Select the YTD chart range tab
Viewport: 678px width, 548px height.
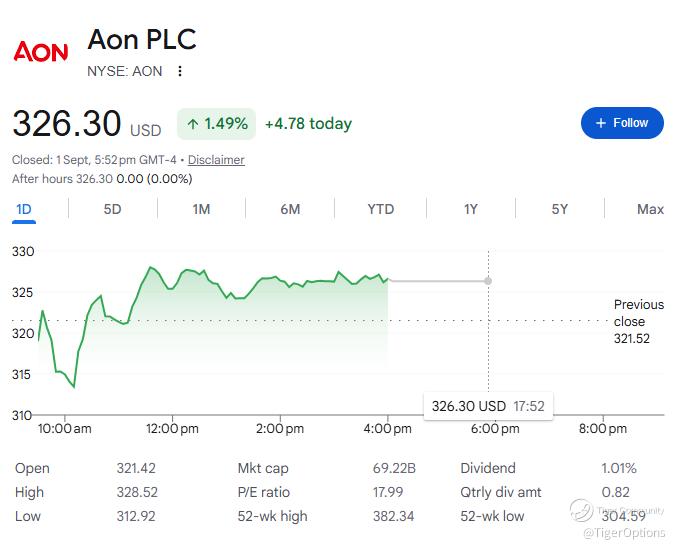[x=381, y=209]
